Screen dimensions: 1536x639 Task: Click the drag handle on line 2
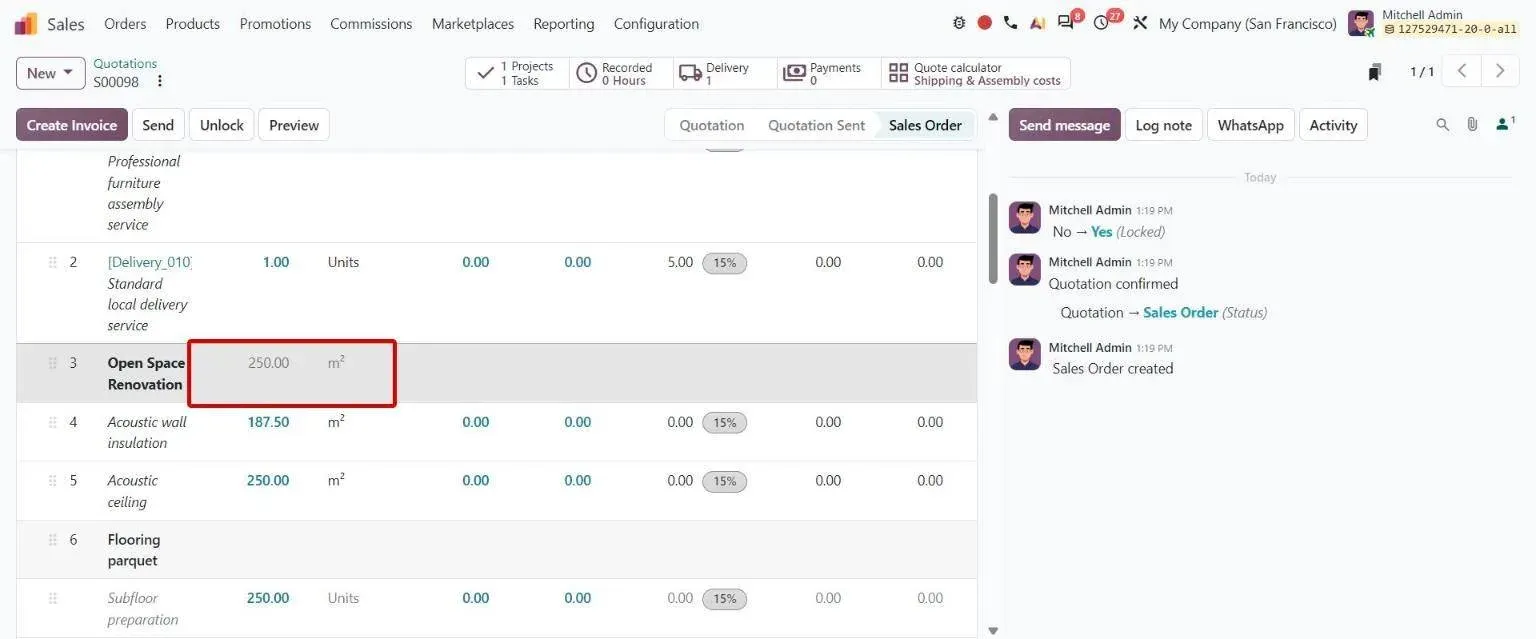pos(53,262)
